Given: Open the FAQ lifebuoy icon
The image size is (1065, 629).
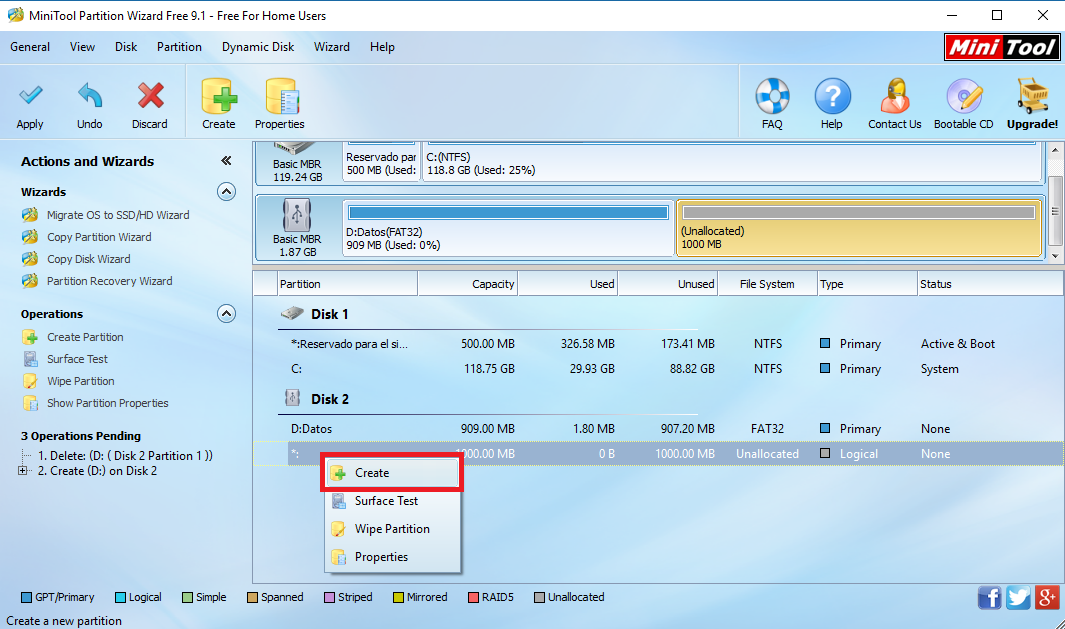Looking at the screenshot, I should [x=772, y=96].
